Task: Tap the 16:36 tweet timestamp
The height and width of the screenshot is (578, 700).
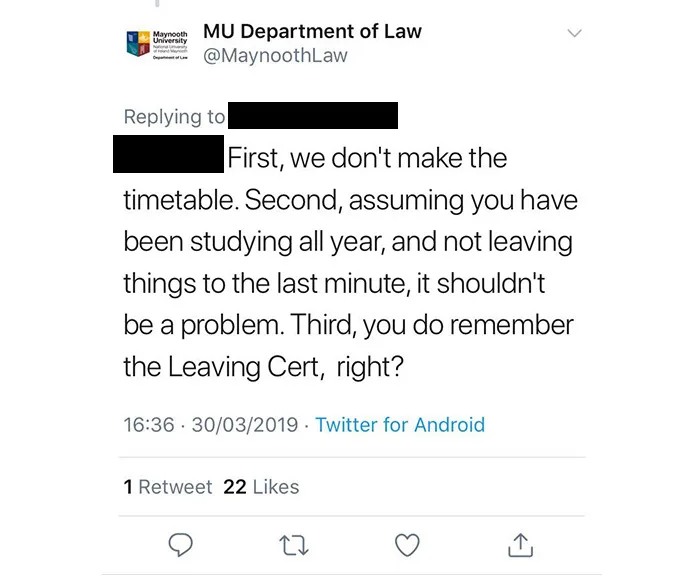Action: click(x=149, y=424)
